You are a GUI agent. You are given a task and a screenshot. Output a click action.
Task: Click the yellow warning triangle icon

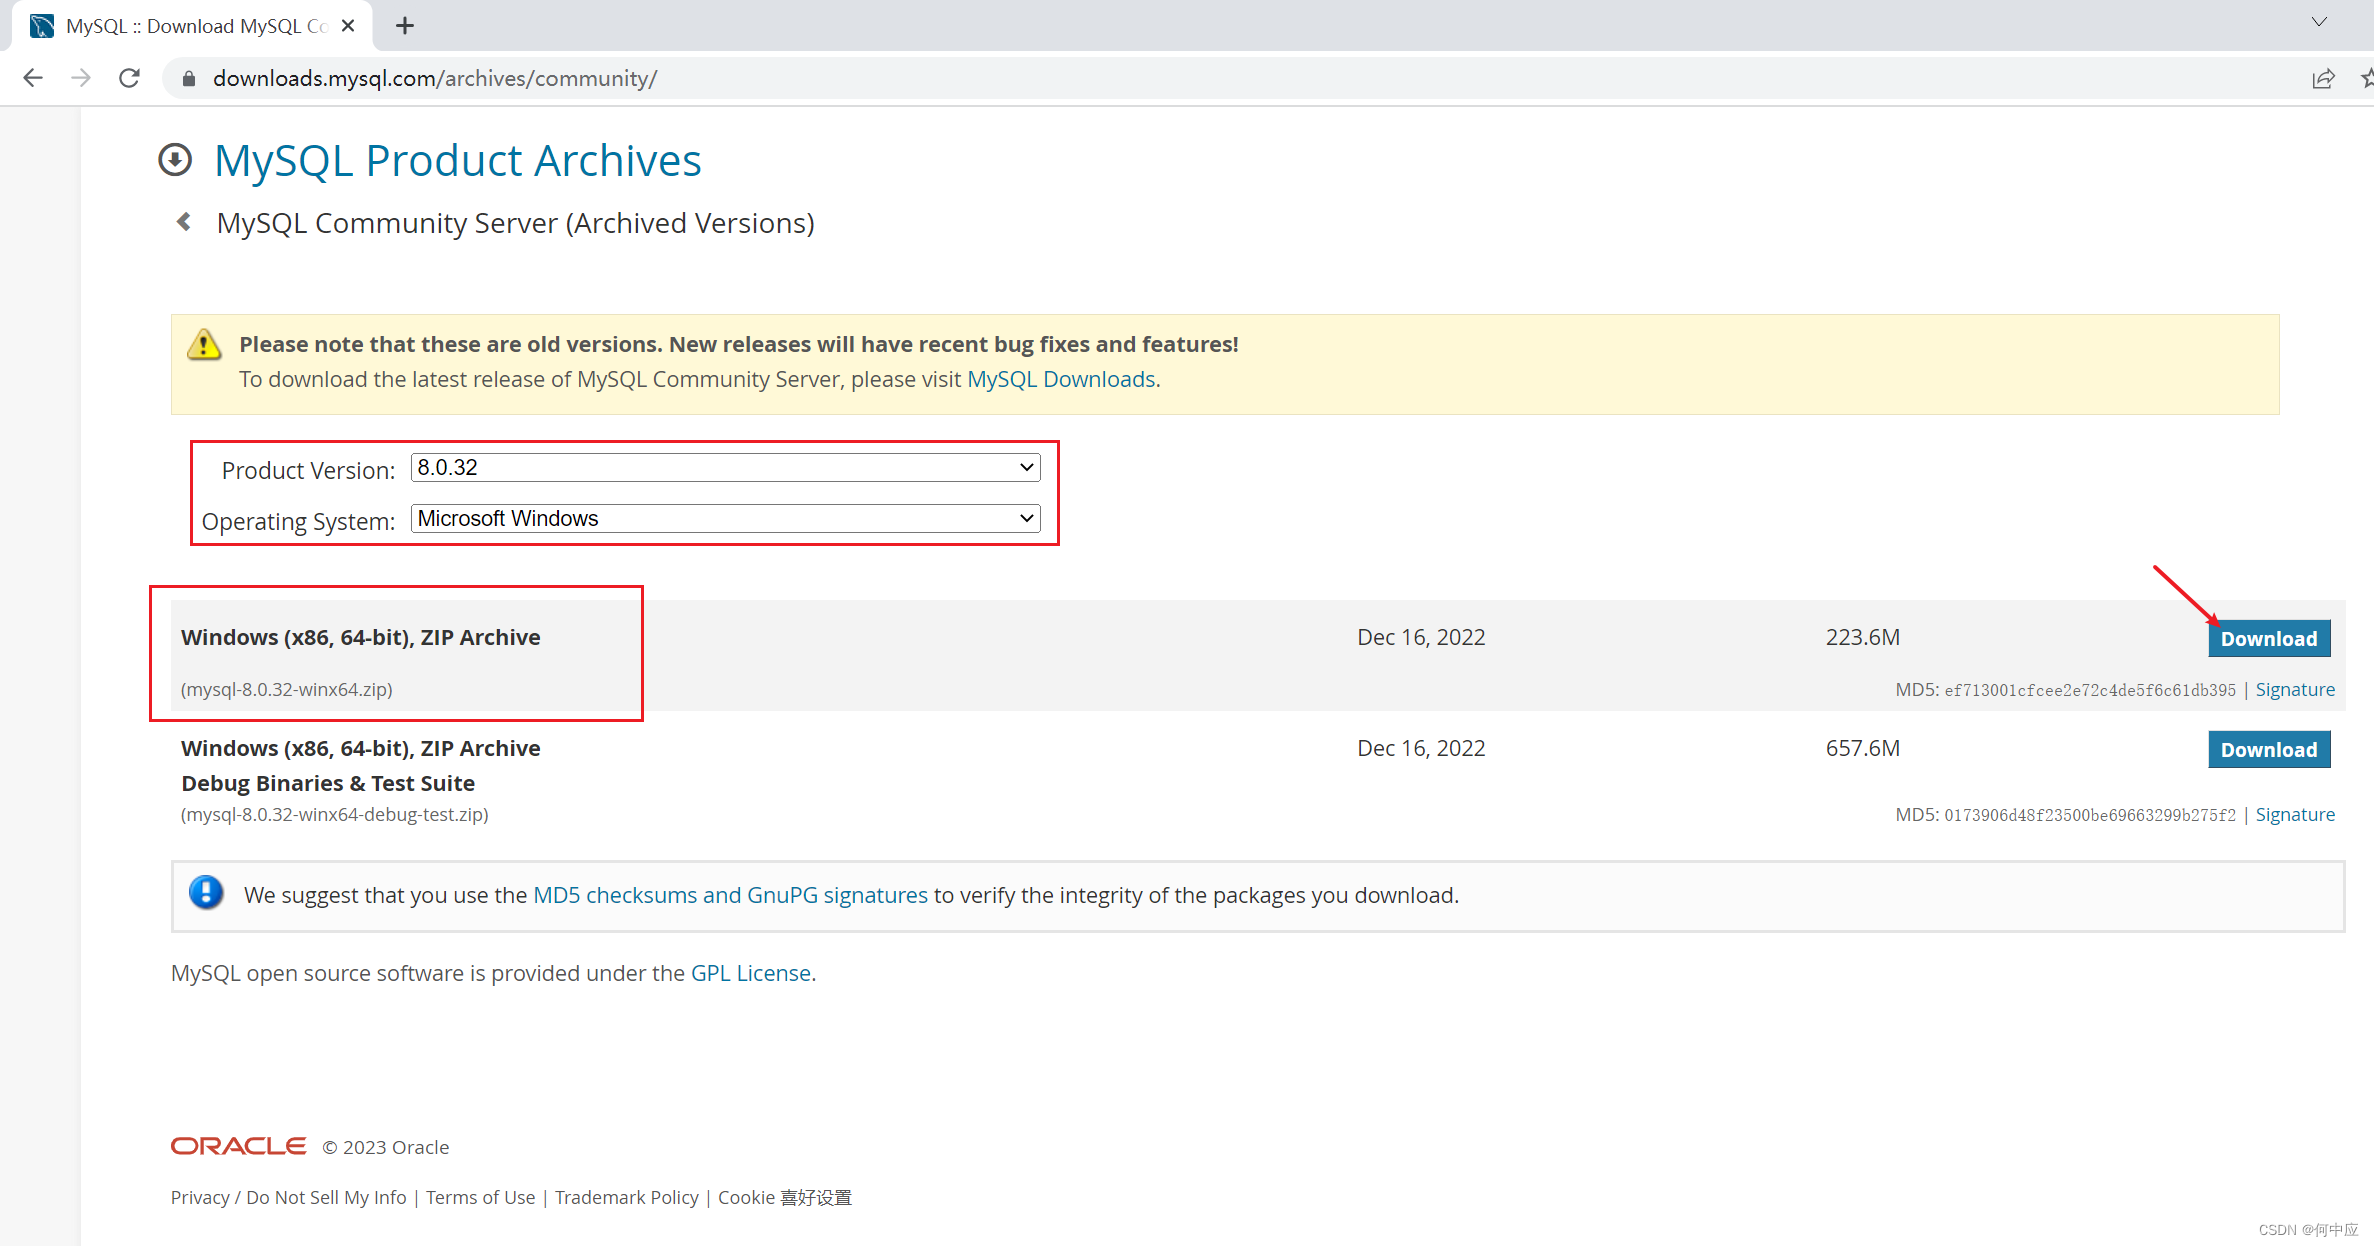click(204, 345)
